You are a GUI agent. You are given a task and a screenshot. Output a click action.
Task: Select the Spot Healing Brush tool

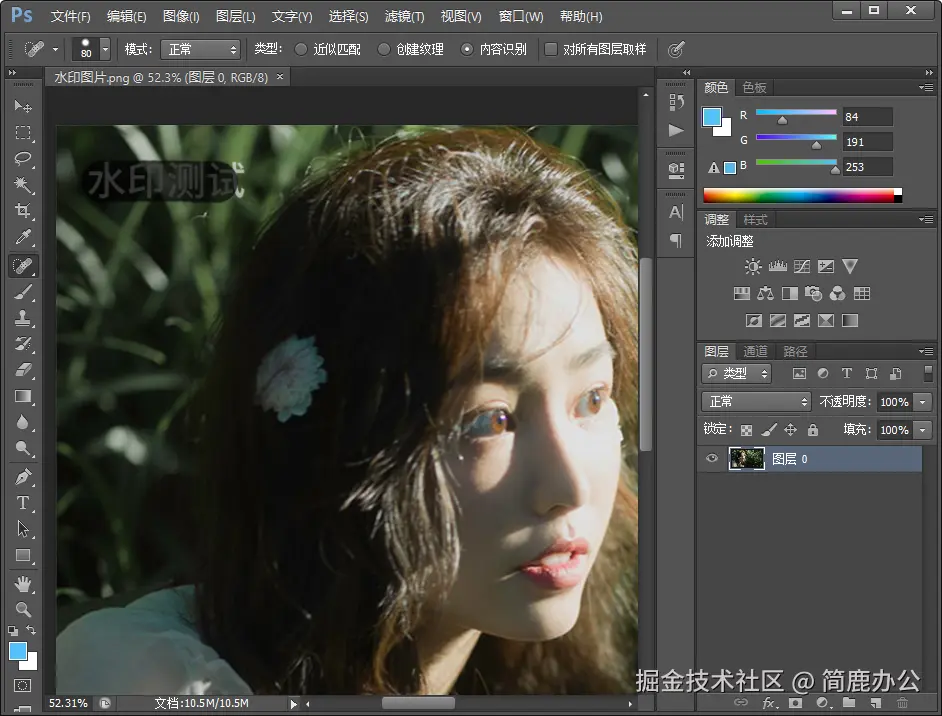point(22,265)
